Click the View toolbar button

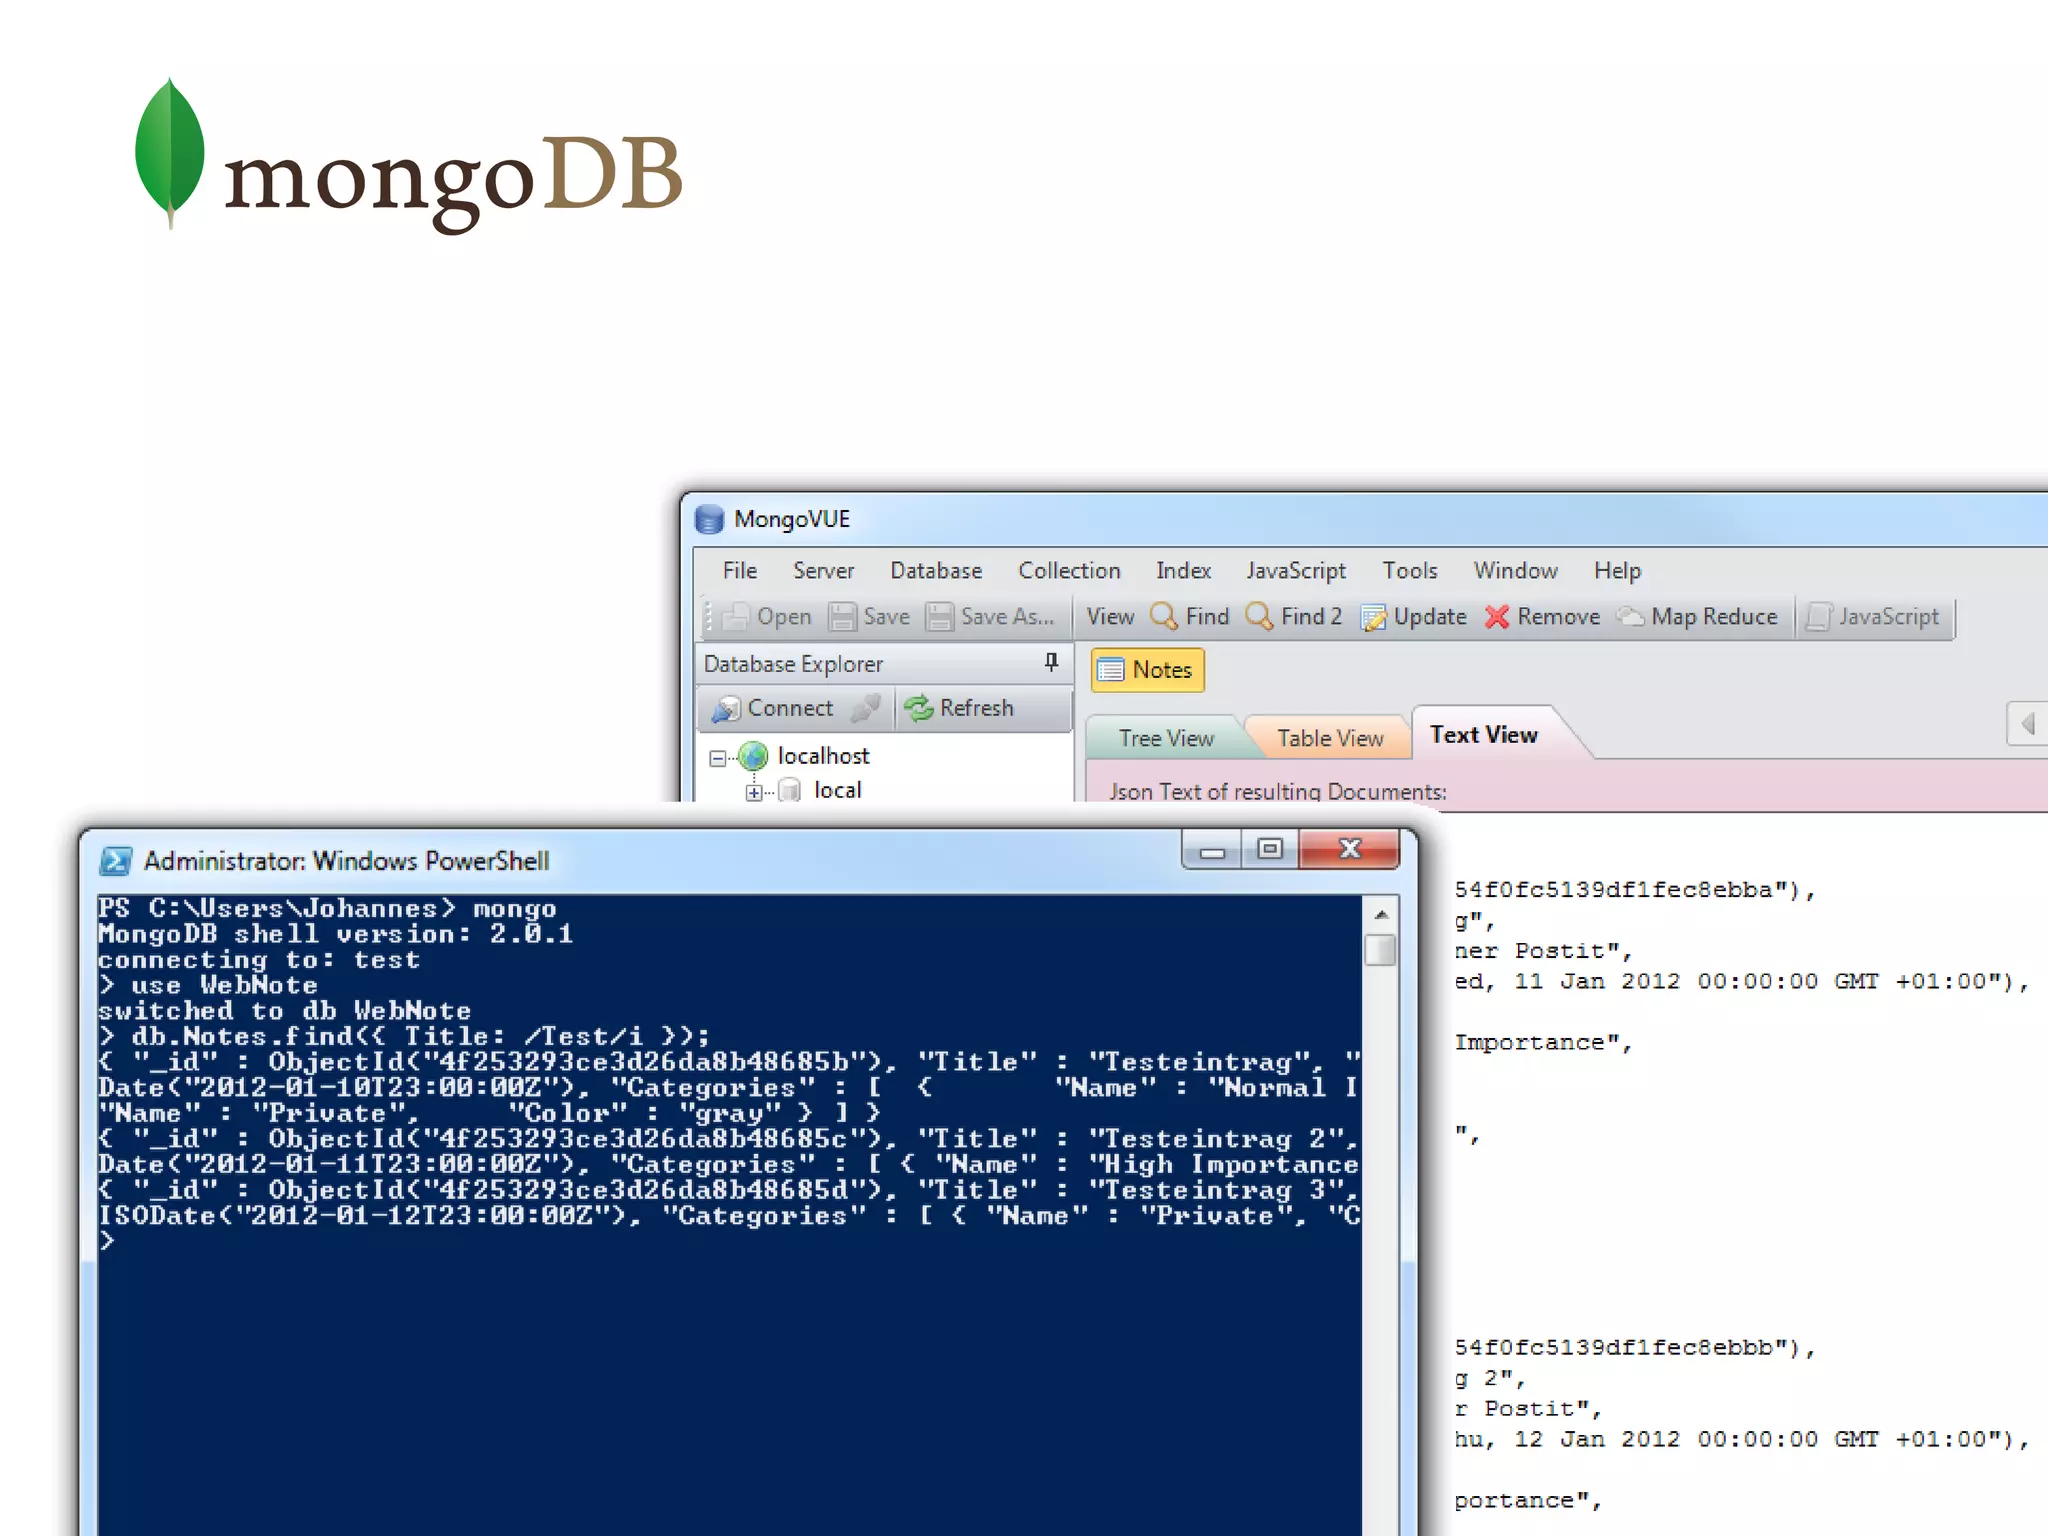(1109, 617)
